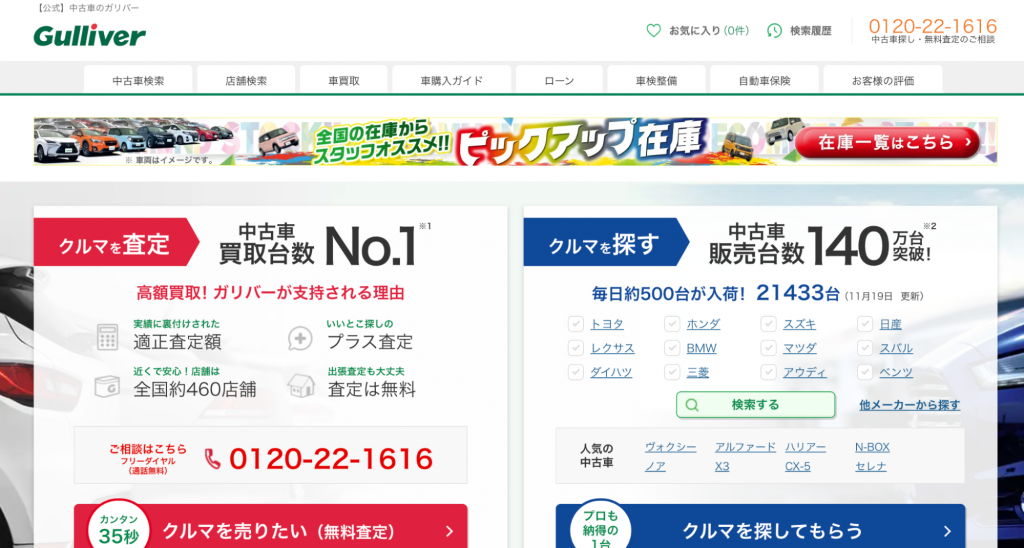Click the calculator icon beside 適正査定額
The image size is (1024, 548).
click(107, 337)
